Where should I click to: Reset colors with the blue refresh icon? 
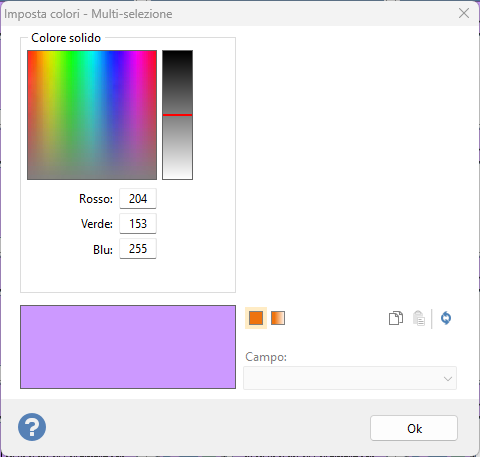click(446, 318)
